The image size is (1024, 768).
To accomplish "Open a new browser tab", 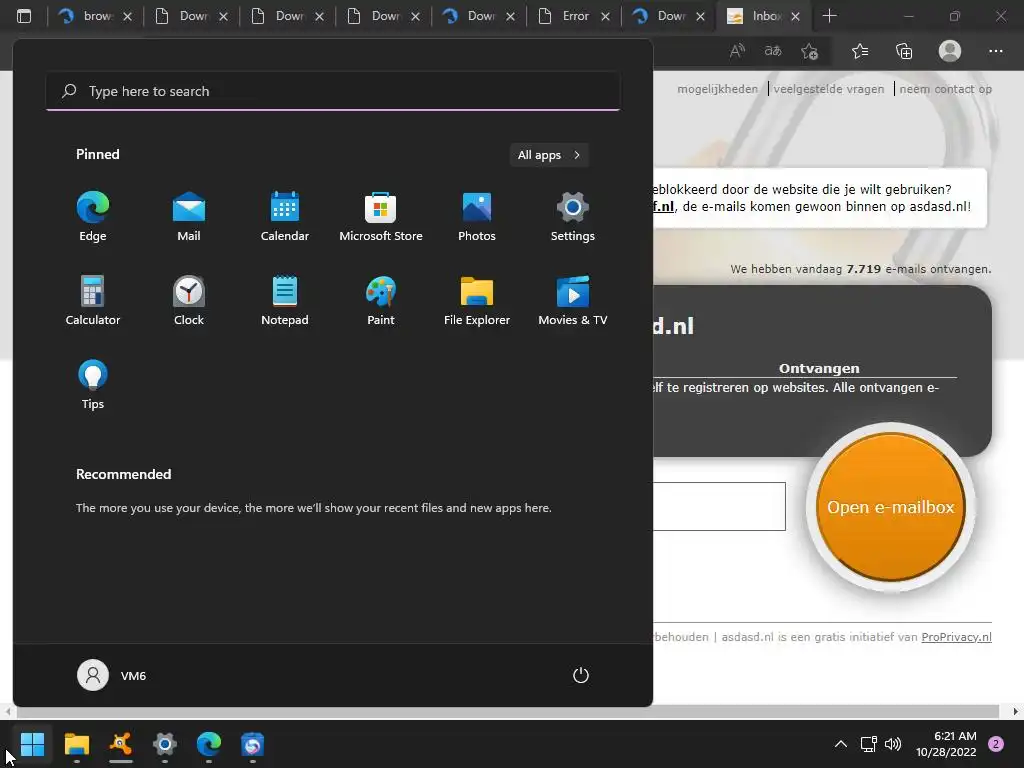I will click(x=829, y=16).
